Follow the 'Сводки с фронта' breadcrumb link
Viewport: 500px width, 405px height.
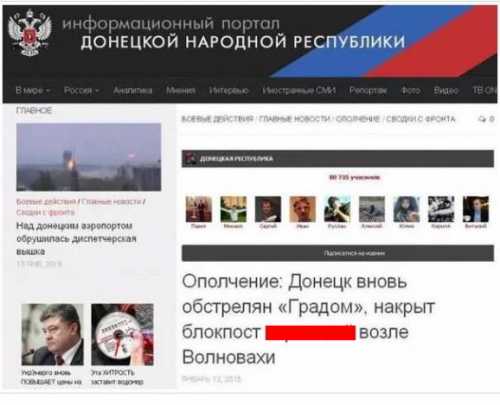pos(421,119)
